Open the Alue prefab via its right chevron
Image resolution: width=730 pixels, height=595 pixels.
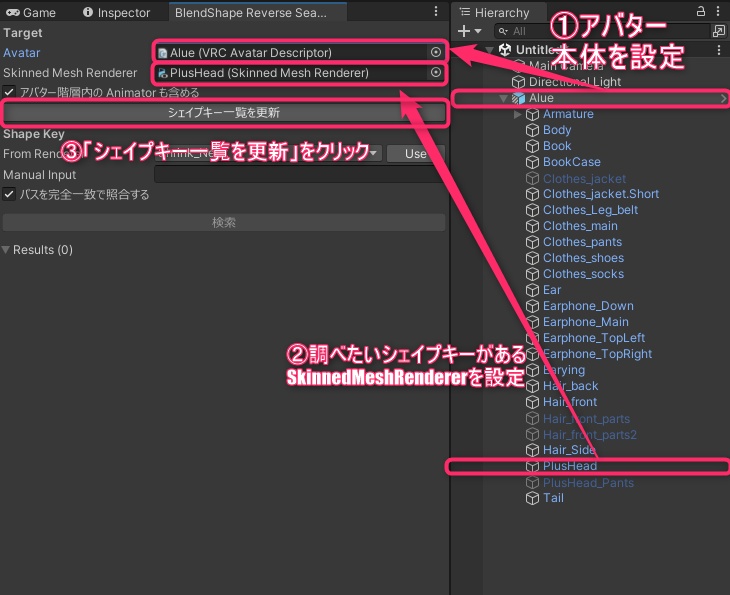click(723, 98)
